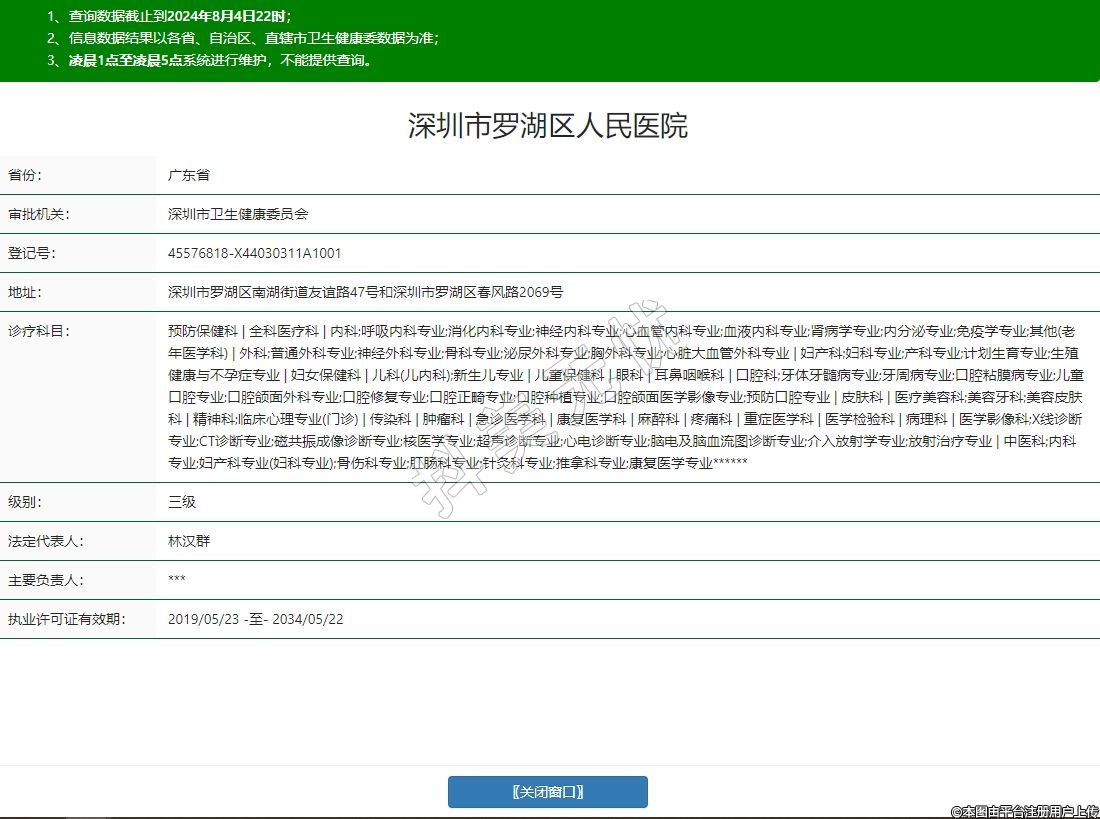Click the 地址 field label
1100x819 pixels.
pyautogui.click(x=25, y=293)
